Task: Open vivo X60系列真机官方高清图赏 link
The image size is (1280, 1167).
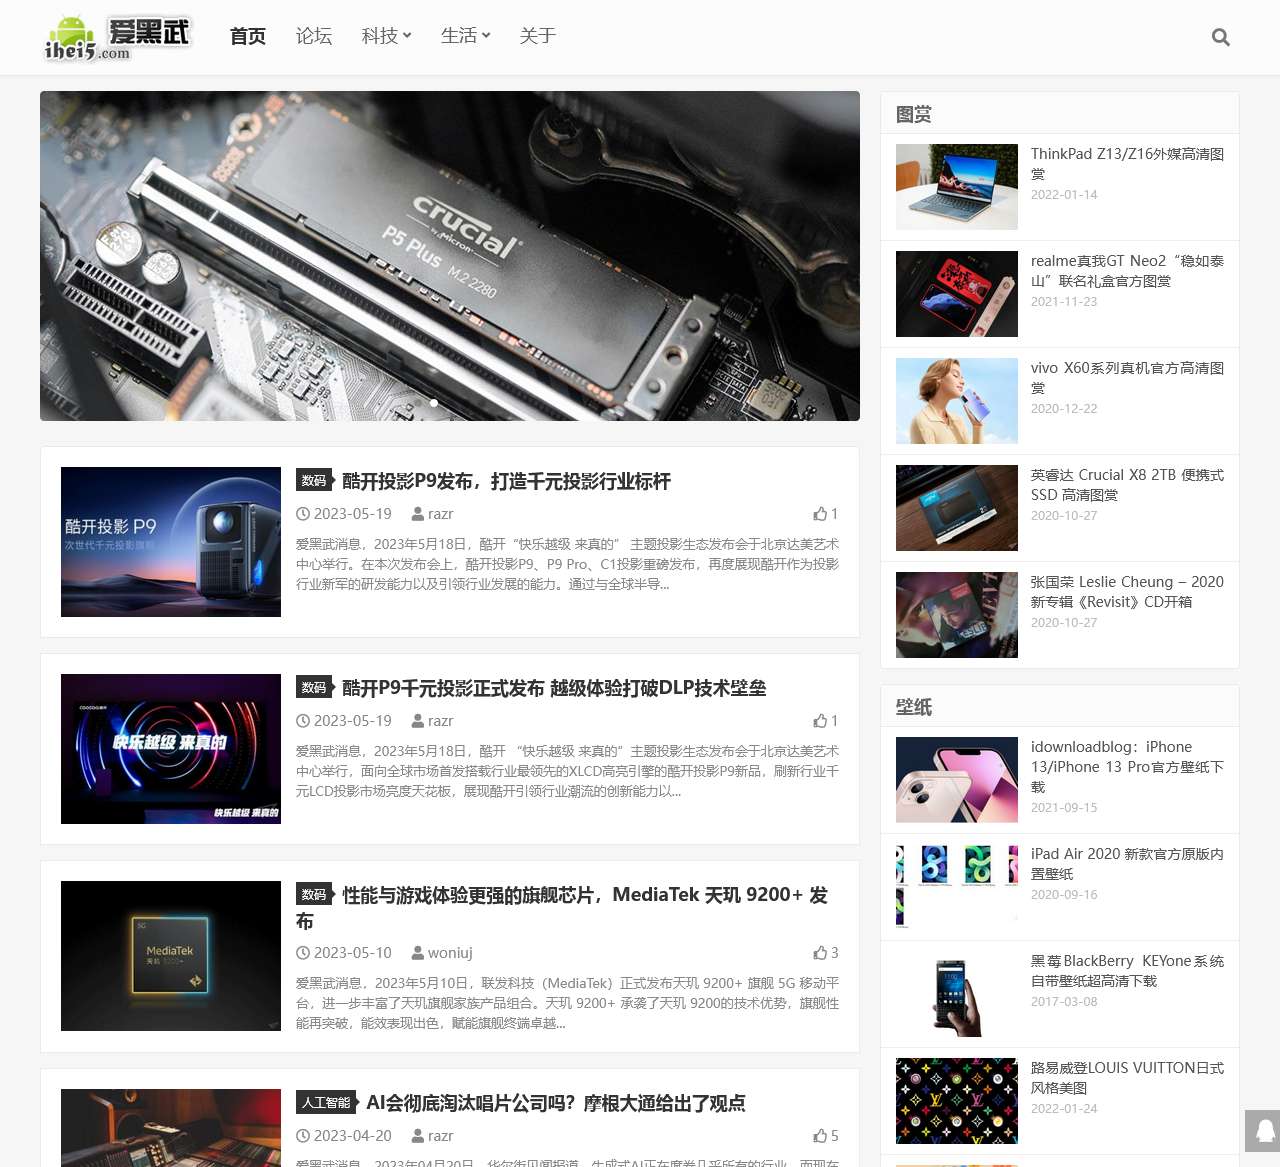Action: point(1127,378)
